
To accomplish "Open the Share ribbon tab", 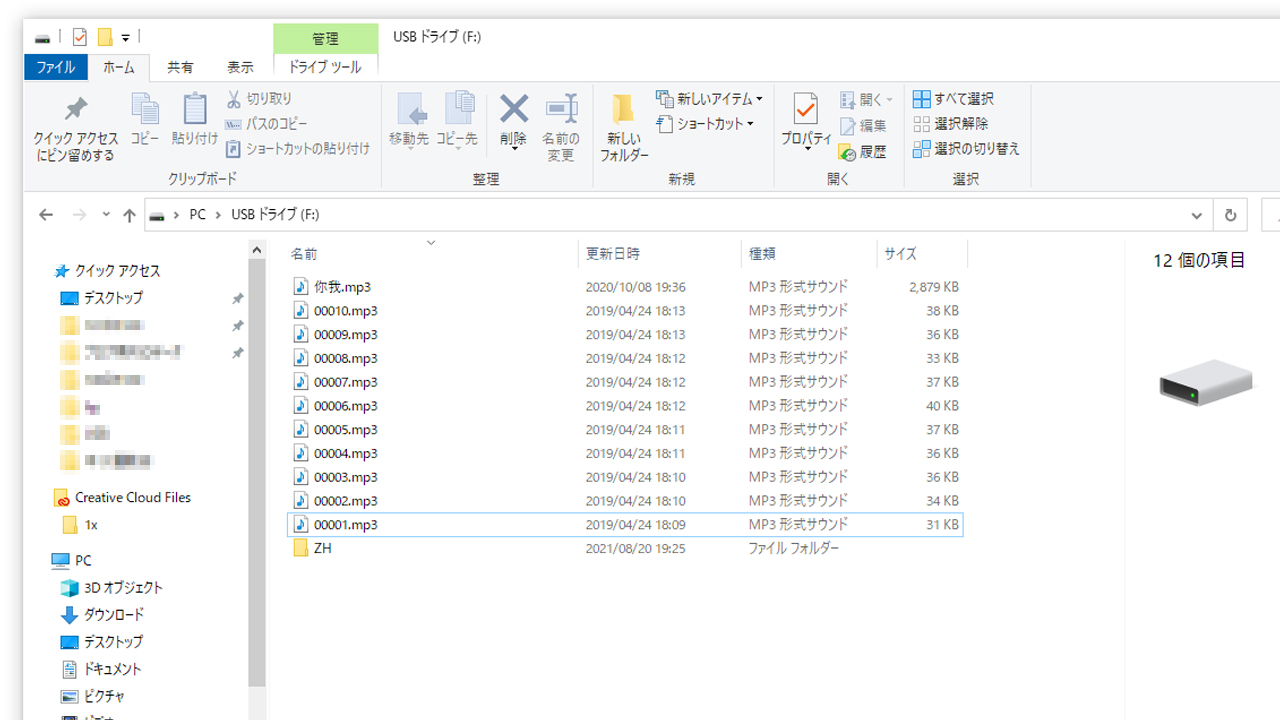I will [x=180, y=68].
